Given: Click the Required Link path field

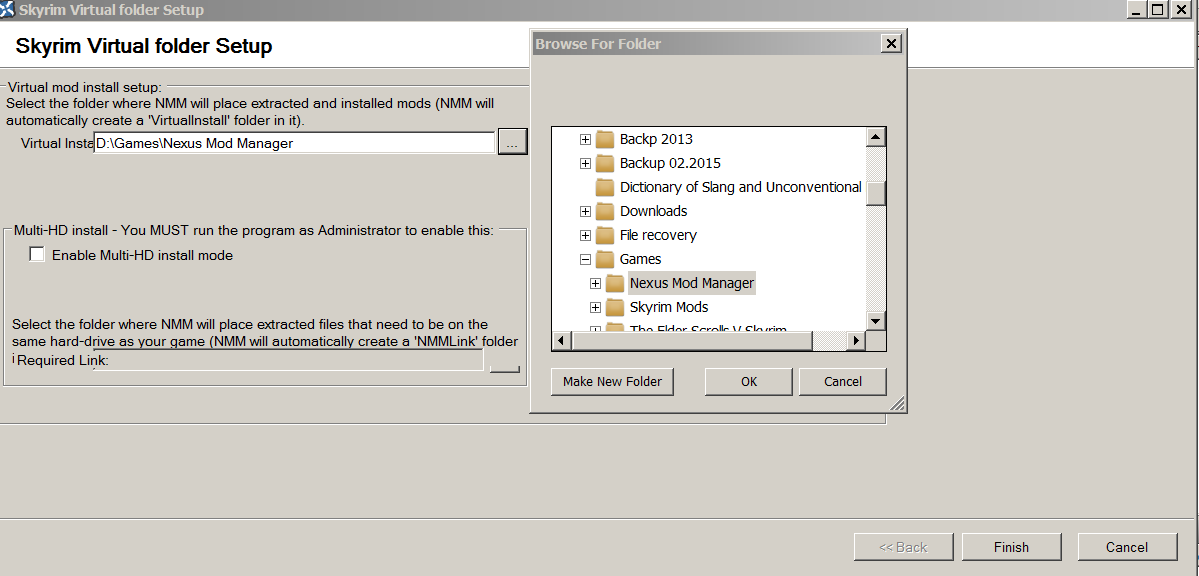Looking at the screenshot, I should click(288, 360).
